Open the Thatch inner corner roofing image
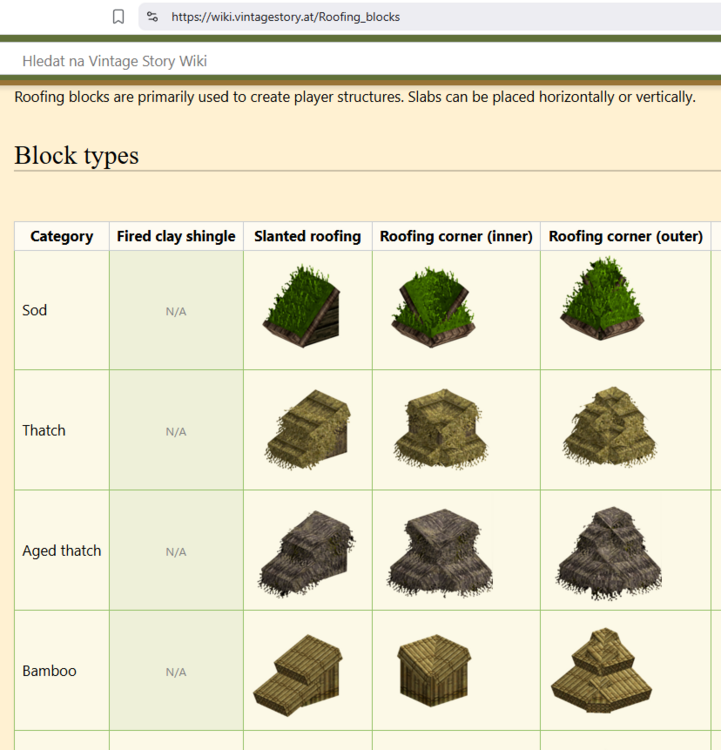Screen dimensions: 721x750 point(438,430)
